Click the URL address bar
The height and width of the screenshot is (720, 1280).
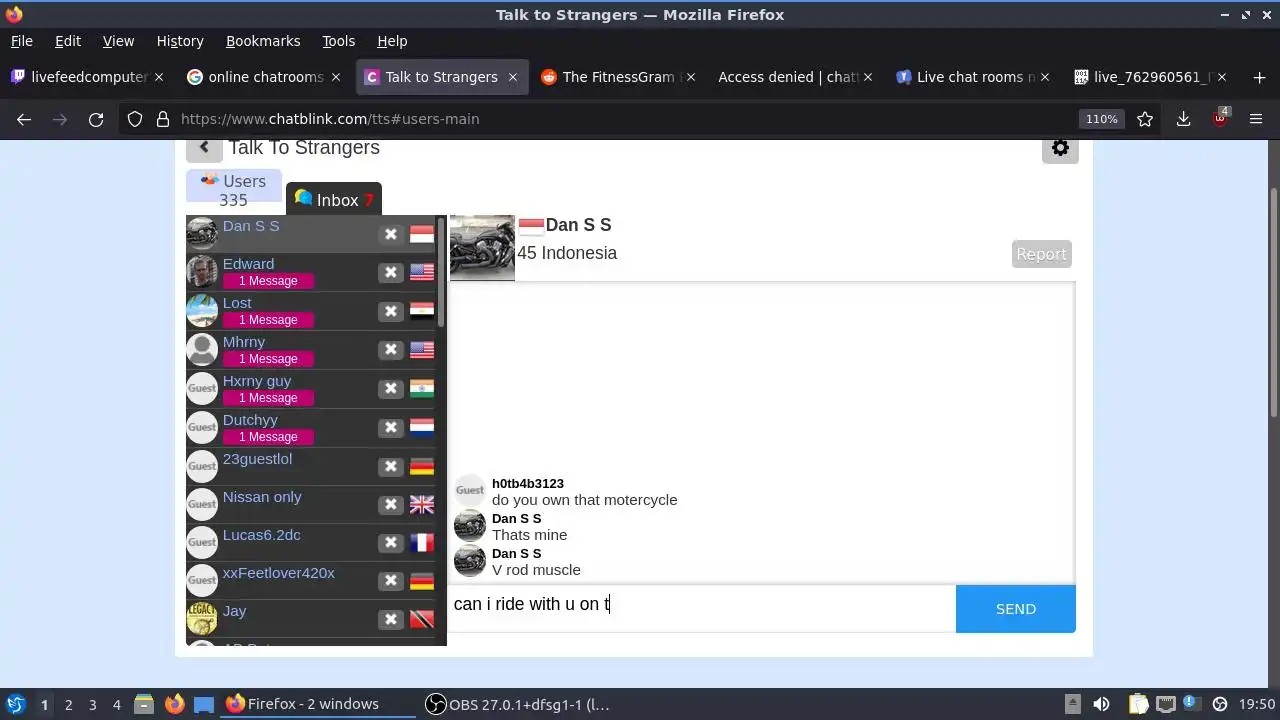[620, 119]
